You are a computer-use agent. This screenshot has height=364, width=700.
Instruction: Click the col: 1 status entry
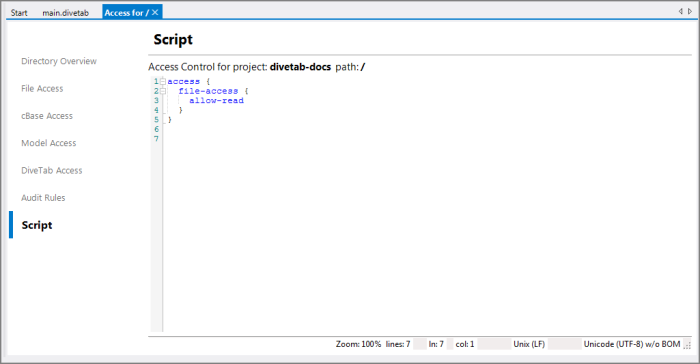(465, 344)
